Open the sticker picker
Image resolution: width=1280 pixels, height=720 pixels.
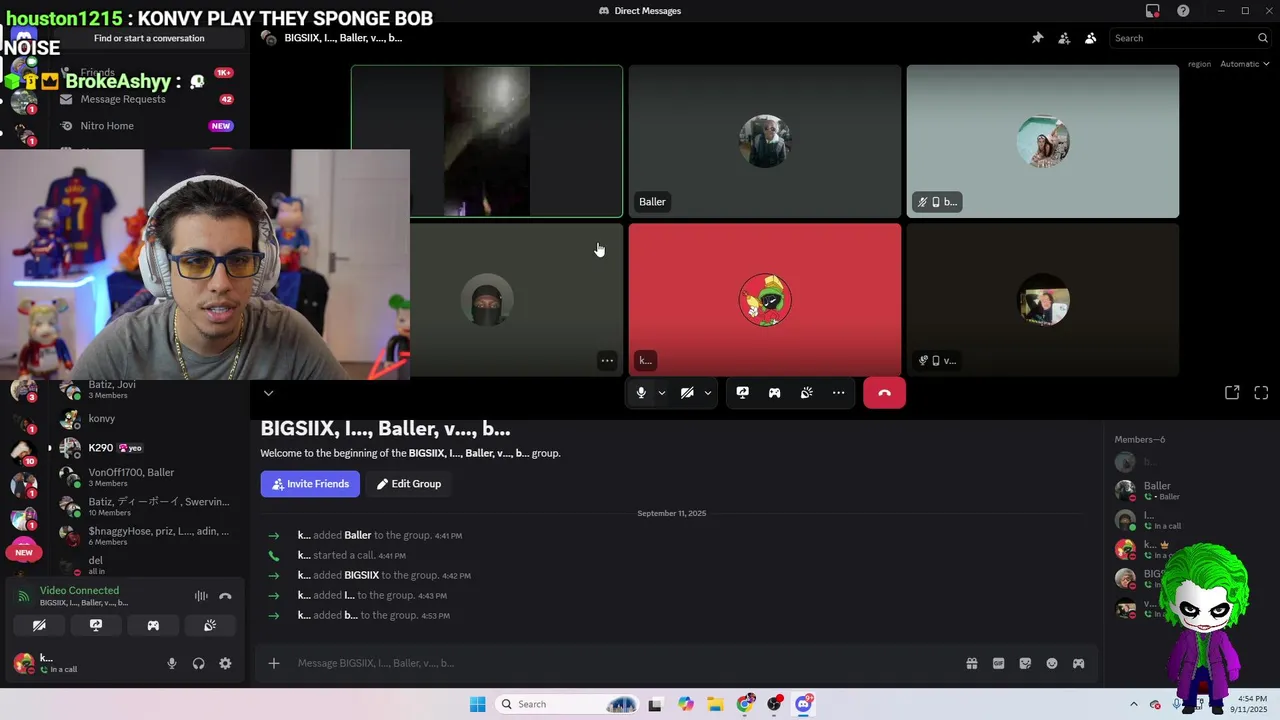tap(1025, 663)
